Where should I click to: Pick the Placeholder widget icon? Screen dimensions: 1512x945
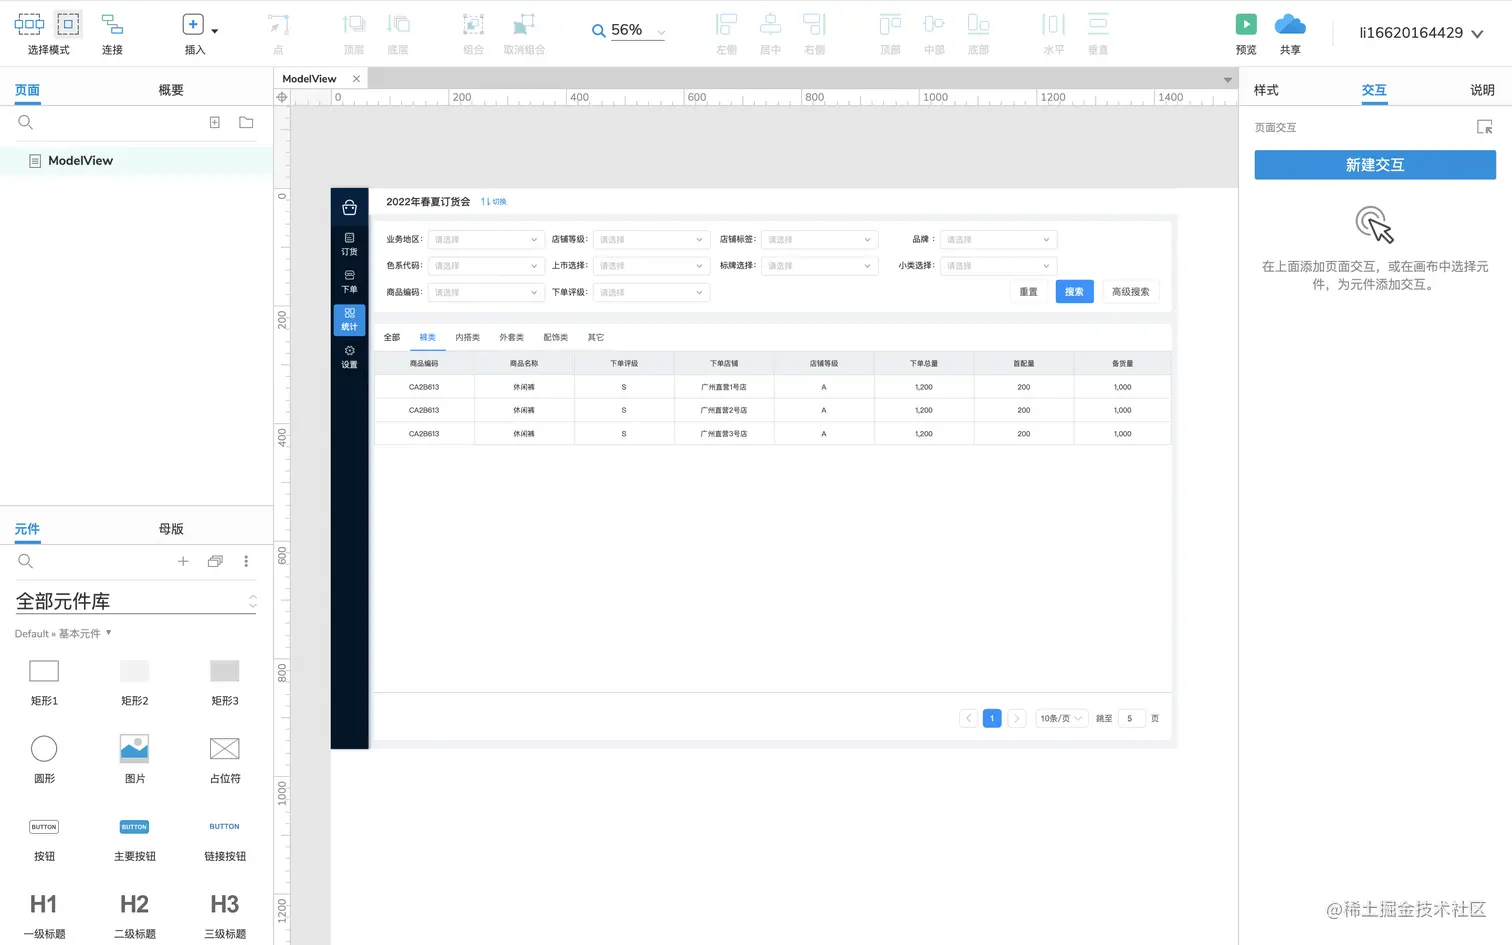(x=225, y=748)
